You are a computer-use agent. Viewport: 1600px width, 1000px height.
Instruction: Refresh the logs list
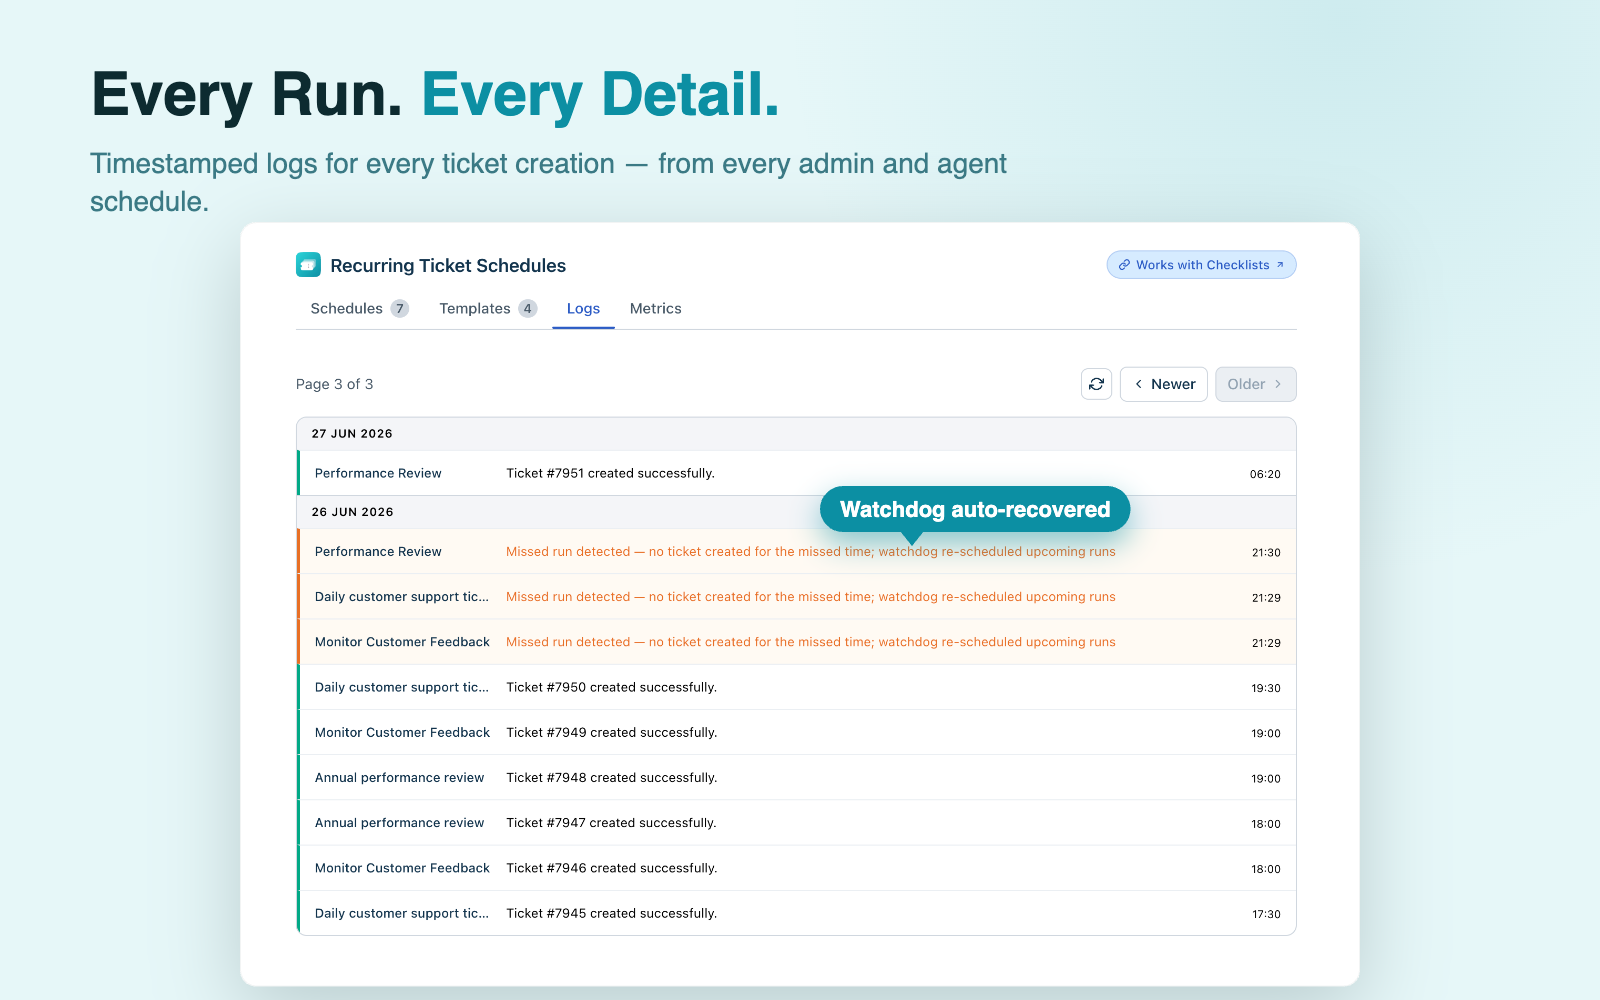click(x=1096, y=384)
